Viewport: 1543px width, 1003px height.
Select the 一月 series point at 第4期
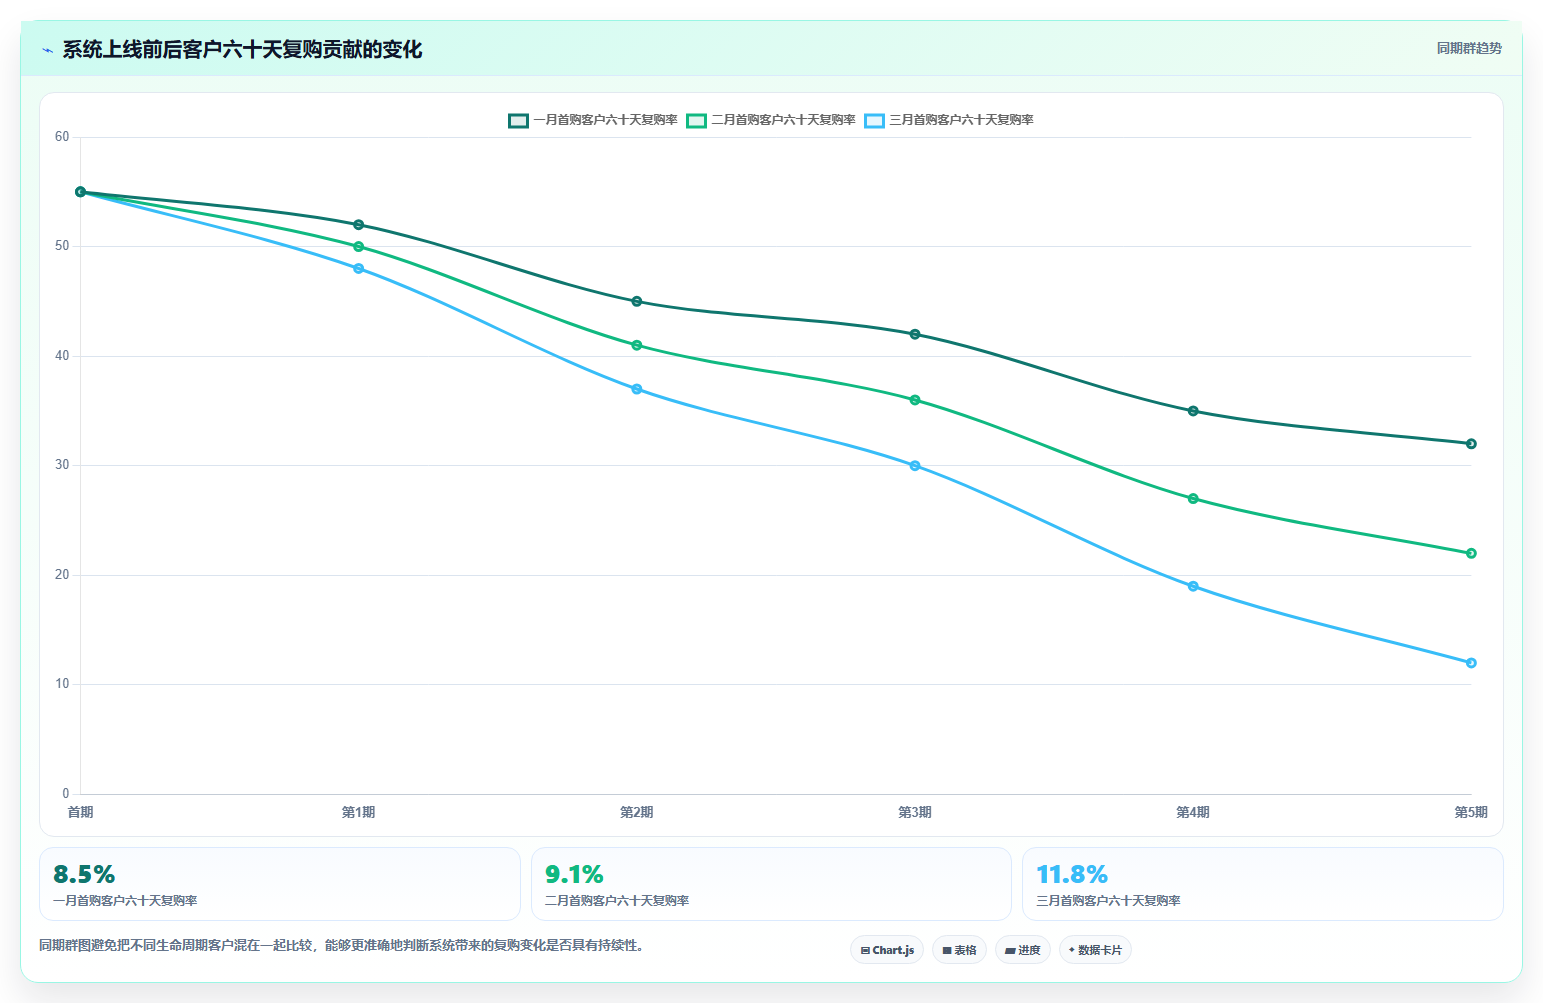[x=1193, y=411]
